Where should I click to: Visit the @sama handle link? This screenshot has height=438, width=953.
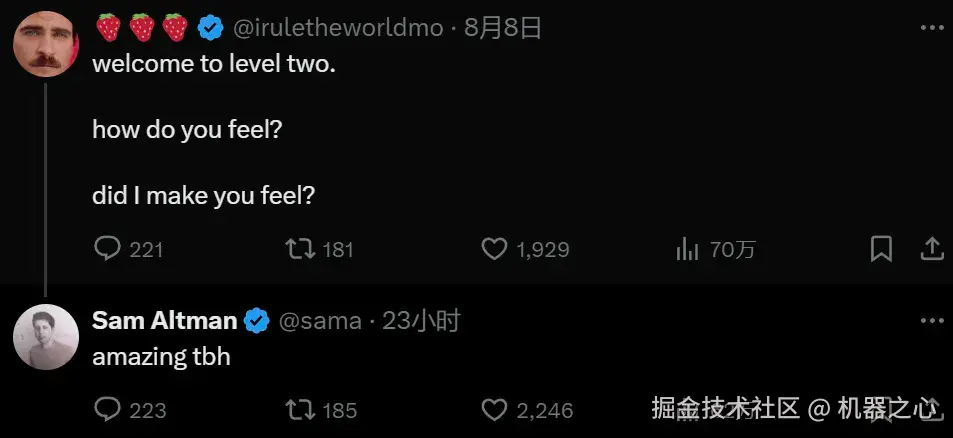point(319,321)
